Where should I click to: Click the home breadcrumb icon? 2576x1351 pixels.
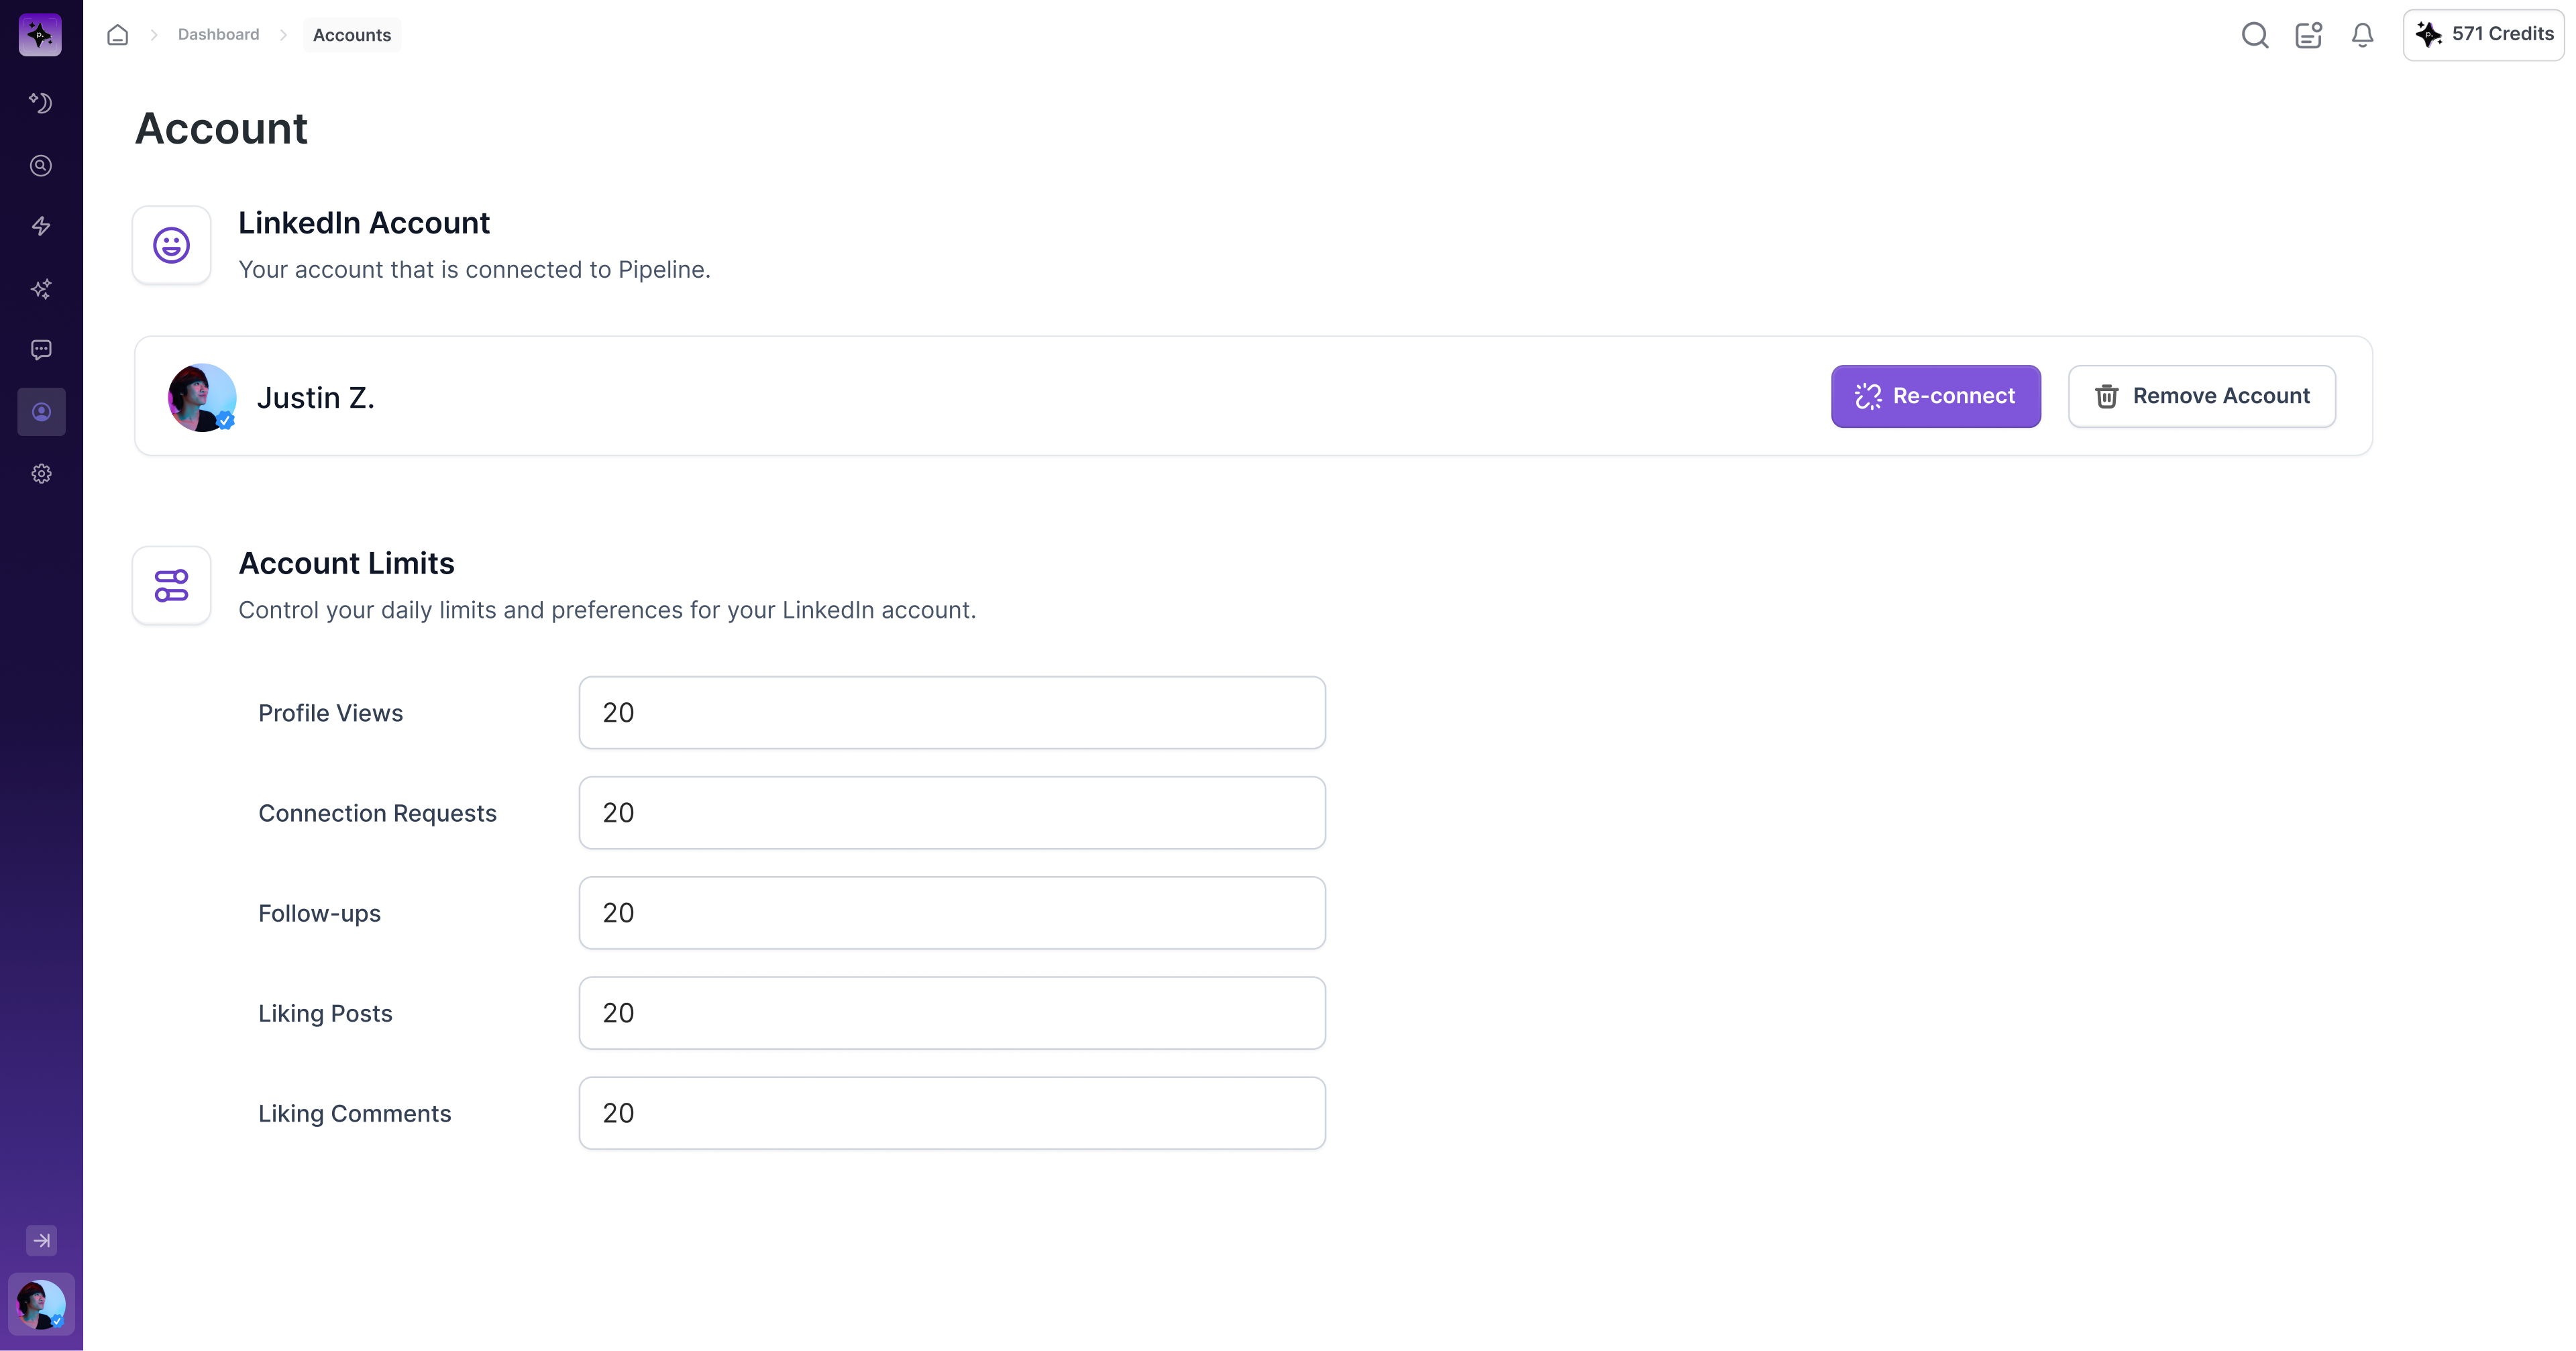[118, 35]
